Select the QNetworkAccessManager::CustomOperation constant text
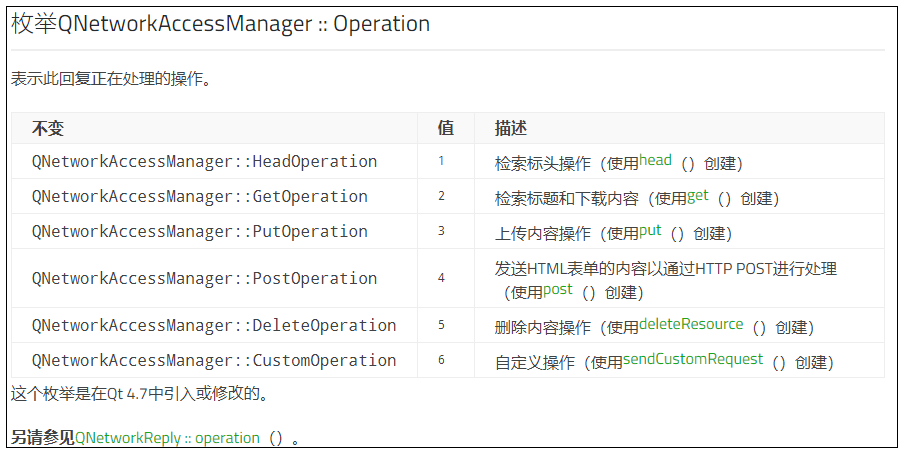Screen dimensions: 903x454 (x=214, y=361)
